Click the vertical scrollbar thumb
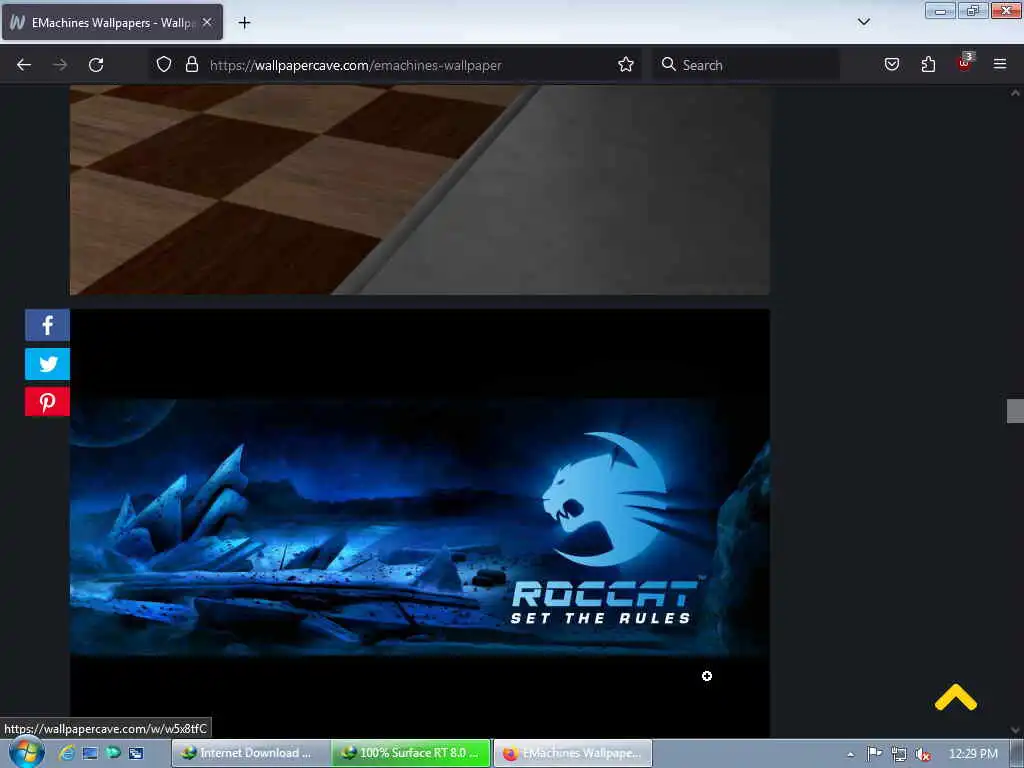 click(x=1015, y=411)
